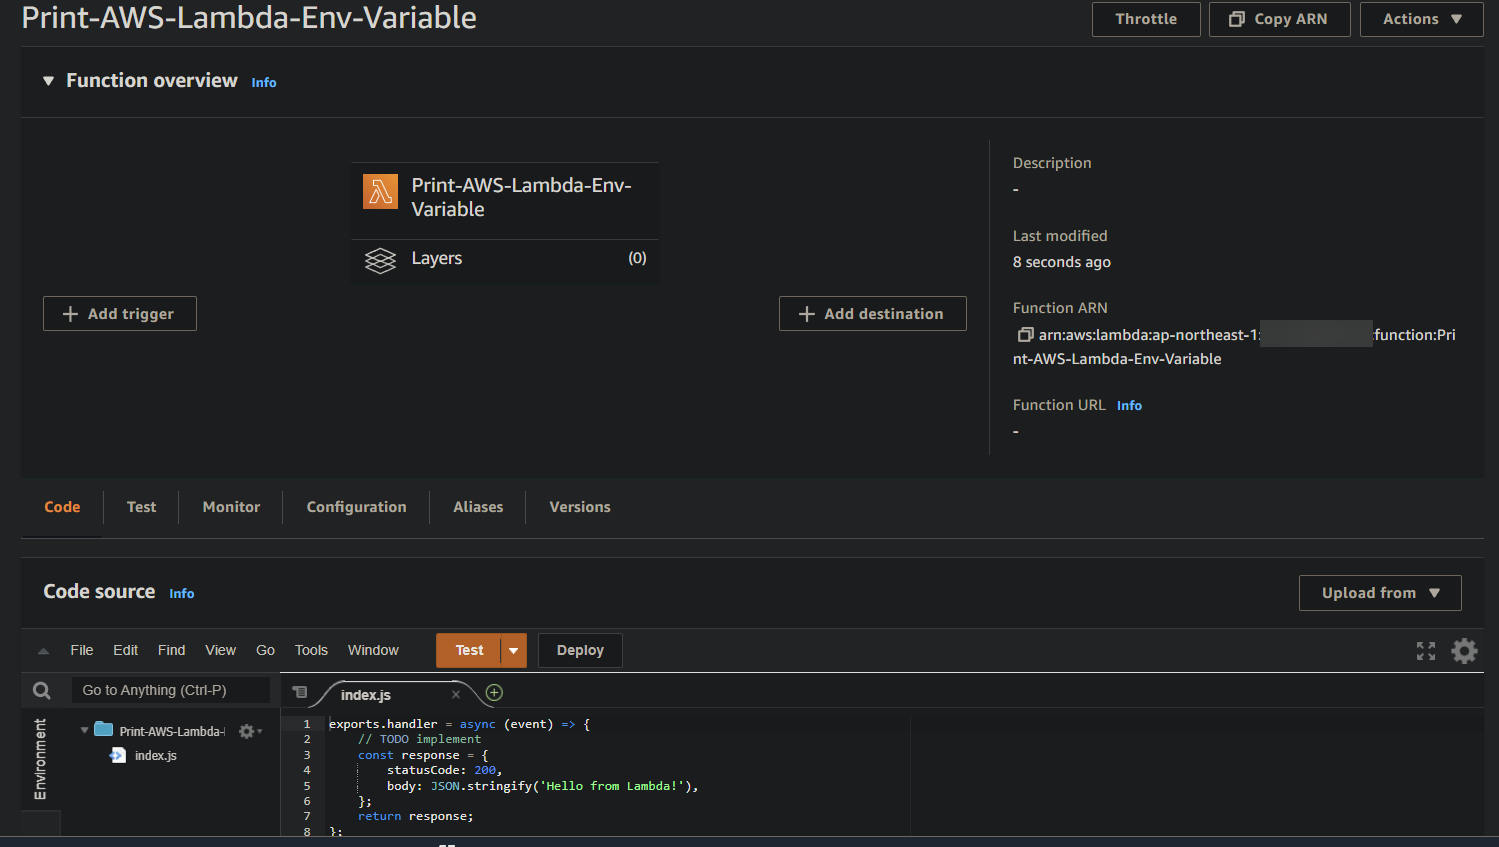The height and width of the screenshot is (847, 1499).
Task: Click the Copy ARN button
Action: click(x=1279, y=19)
